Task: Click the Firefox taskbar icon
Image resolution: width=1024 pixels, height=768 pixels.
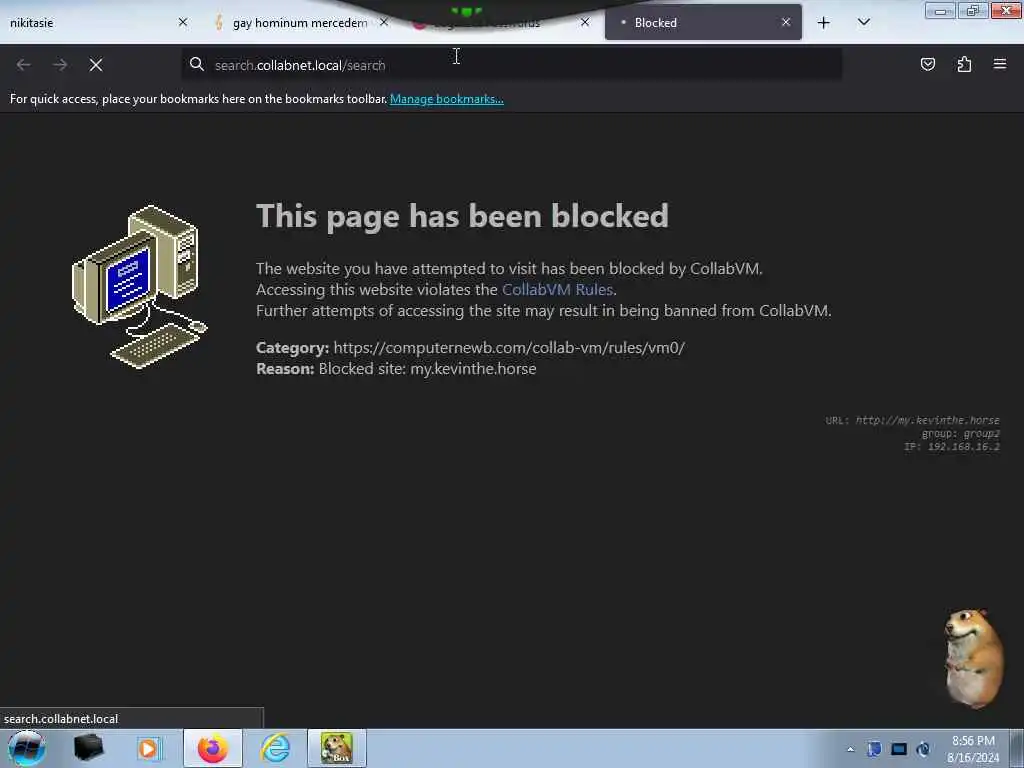Action: click(x=213, y=748)
